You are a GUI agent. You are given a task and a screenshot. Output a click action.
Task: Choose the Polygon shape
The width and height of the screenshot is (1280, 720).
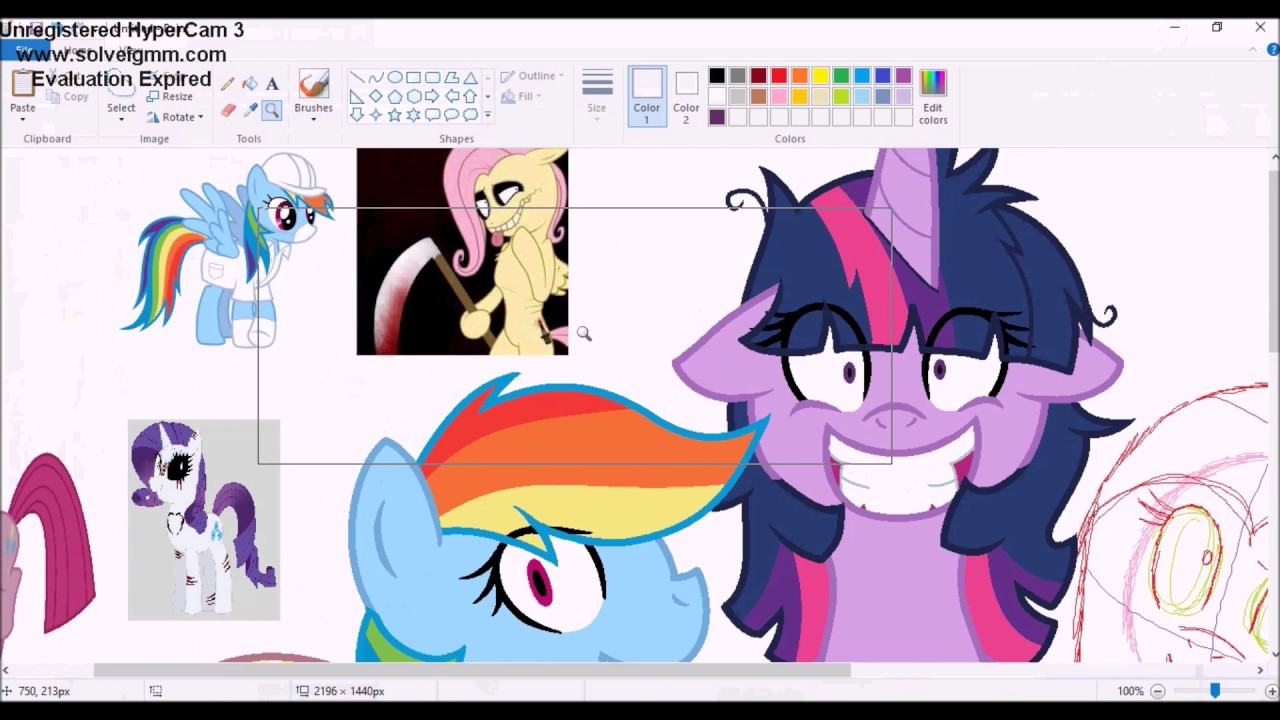click(x=451, y=78)
